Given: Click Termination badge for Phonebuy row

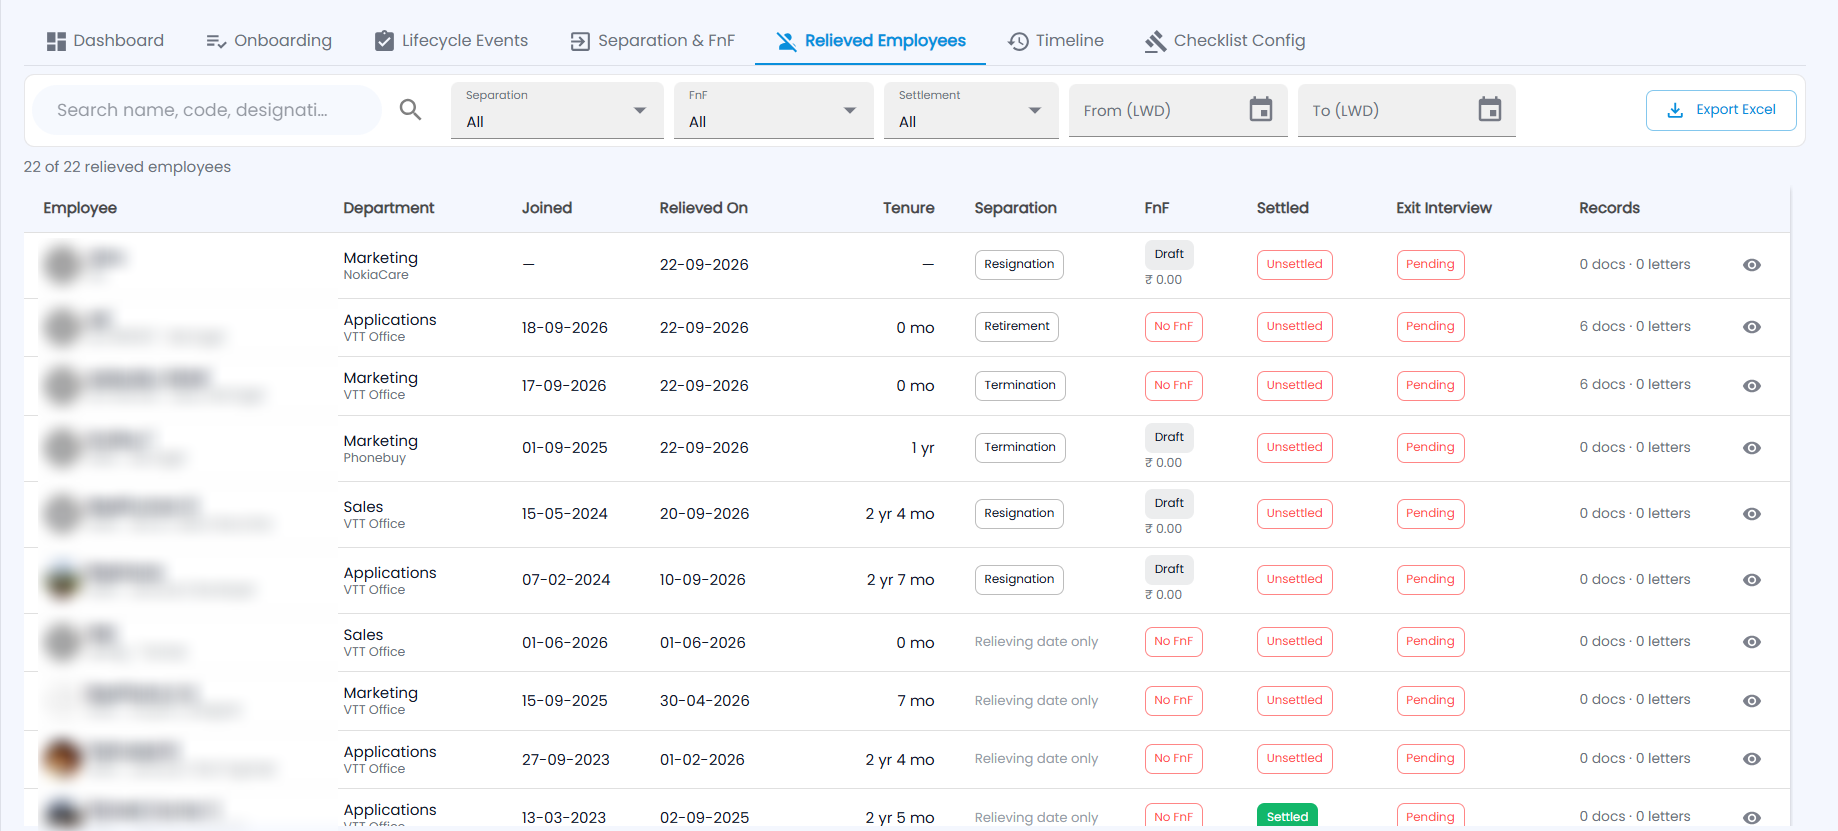Looking at the screenshot, I should 1020,448.
